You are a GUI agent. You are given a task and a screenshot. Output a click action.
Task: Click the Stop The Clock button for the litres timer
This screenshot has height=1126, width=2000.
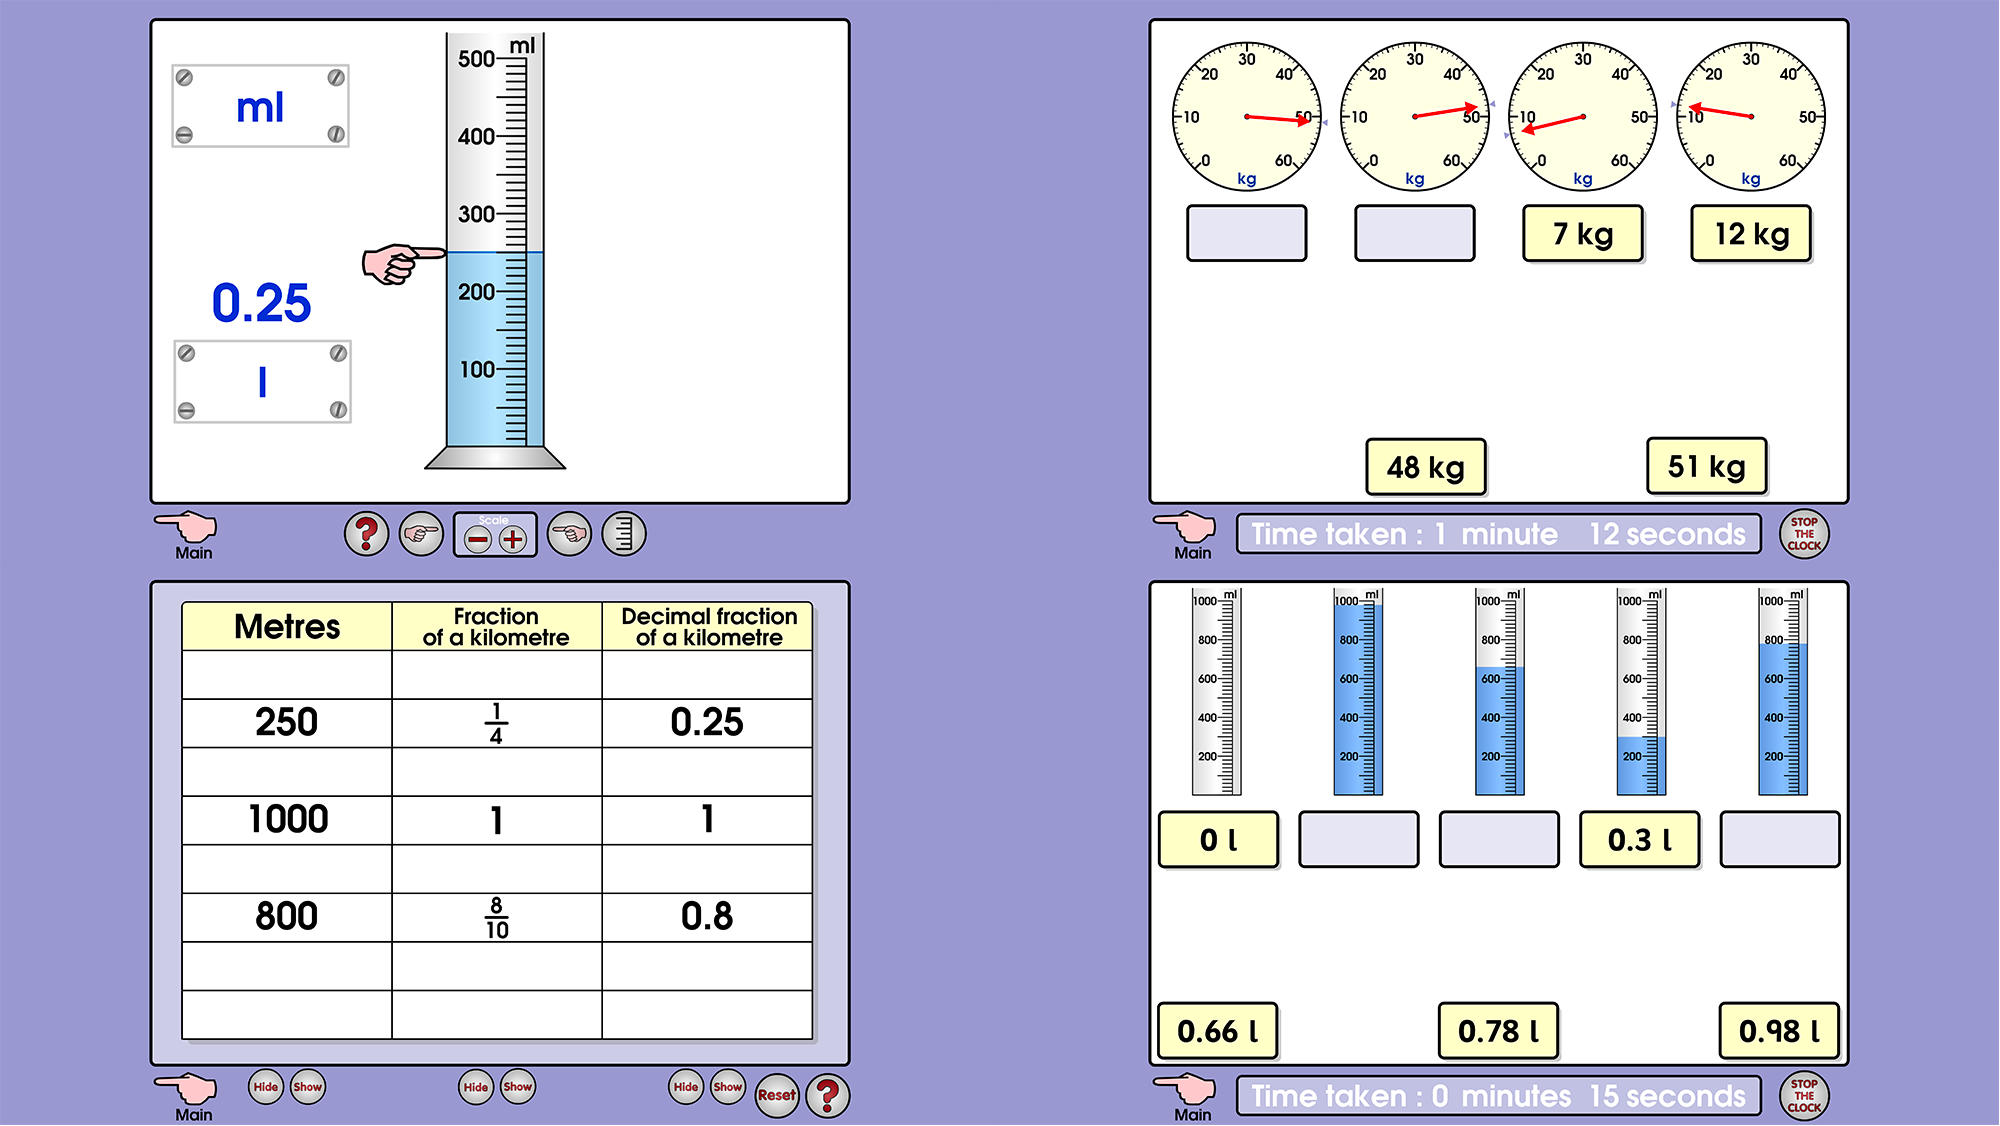tap(1804, 1096)
